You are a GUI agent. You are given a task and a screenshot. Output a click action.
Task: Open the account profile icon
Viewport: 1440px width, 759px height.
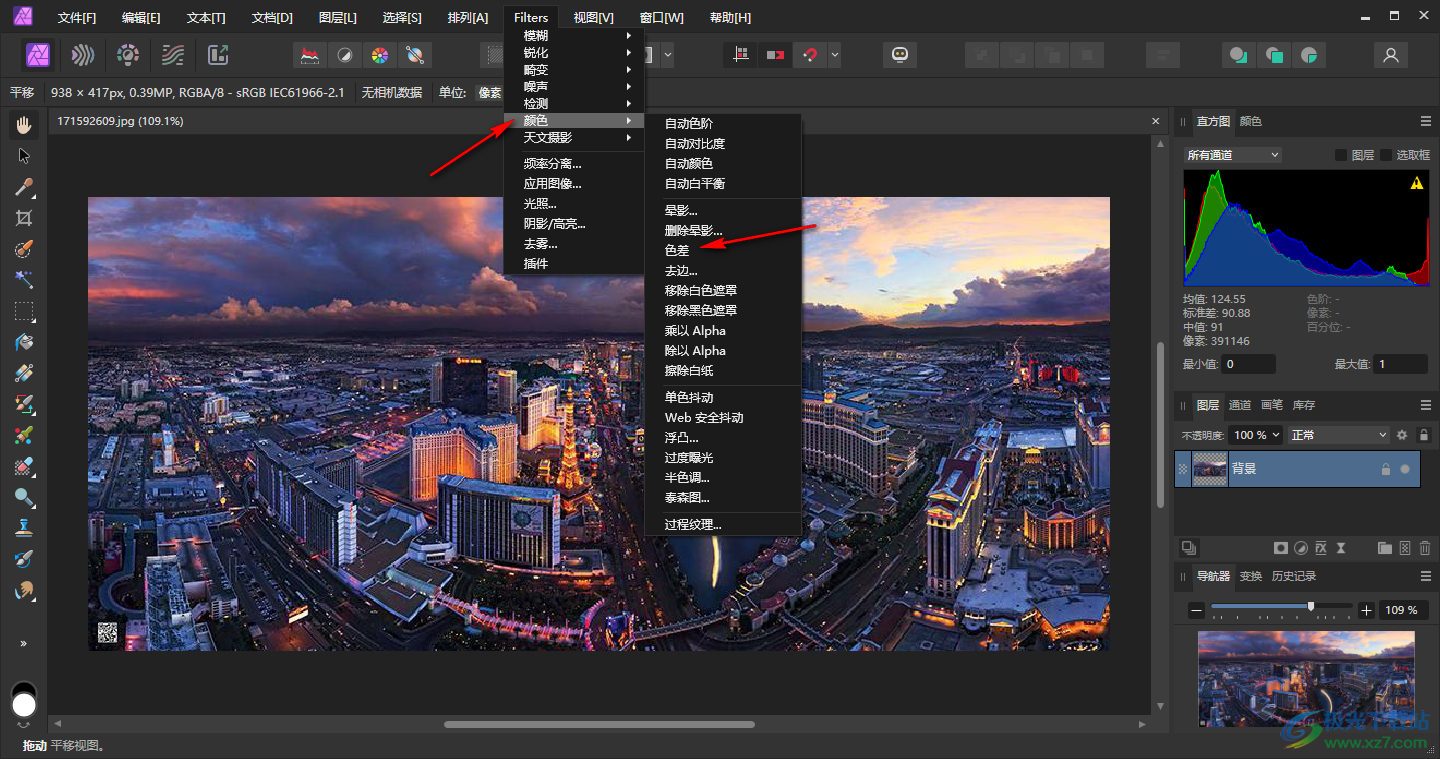click(1390, 55)
